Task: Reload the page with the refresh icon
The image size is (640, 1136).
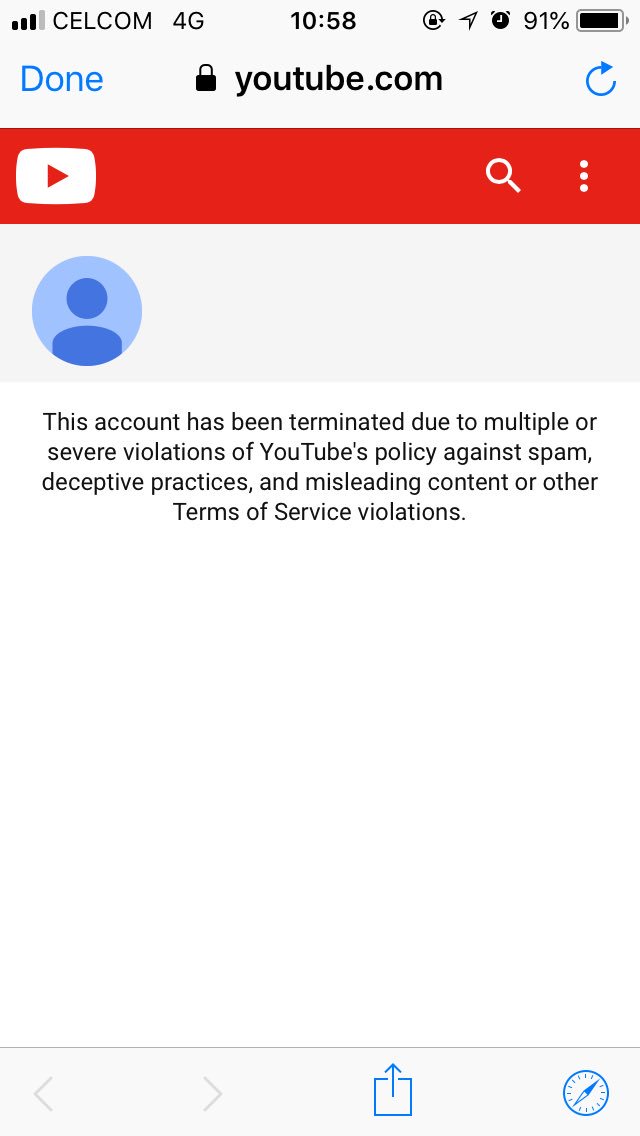Action: click(x=601, y=79)
